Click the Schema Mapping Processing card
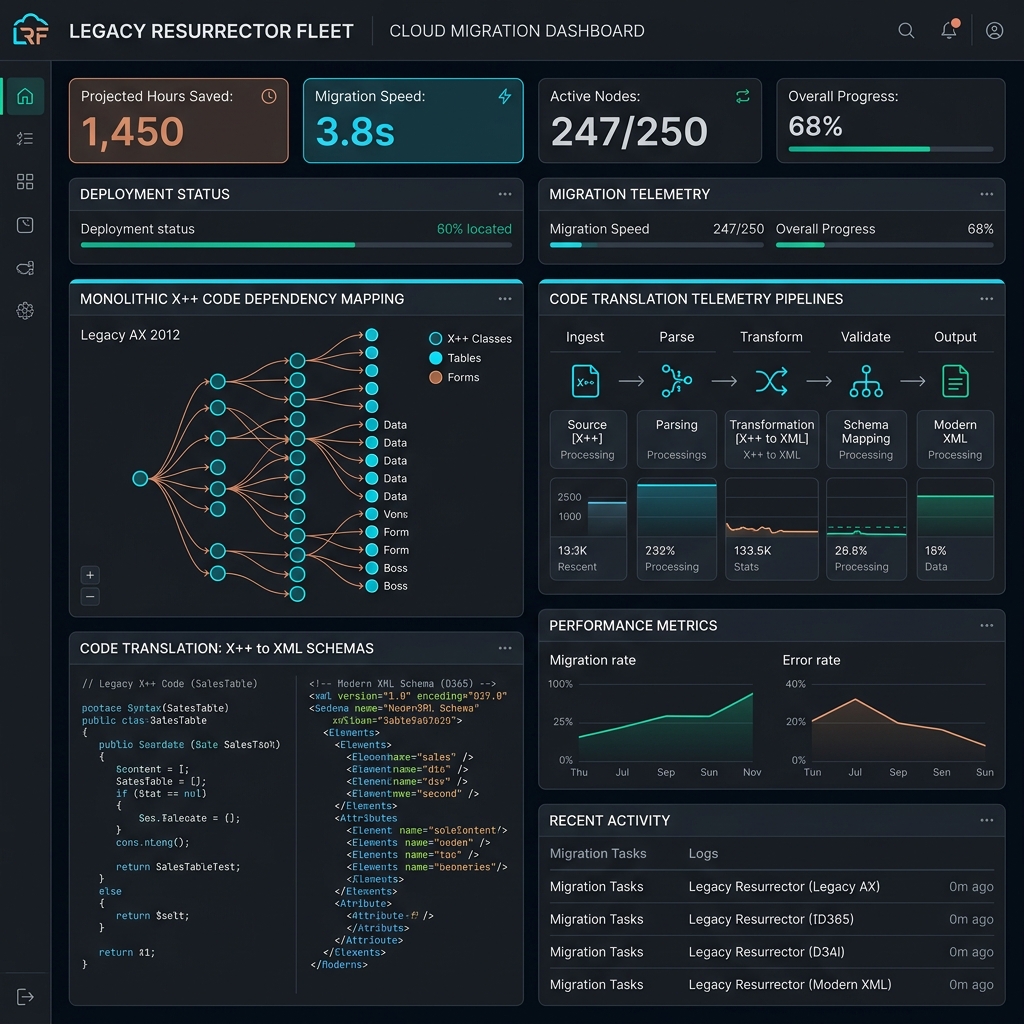Screen dimensions: 1024x1024 click(866, 439)
